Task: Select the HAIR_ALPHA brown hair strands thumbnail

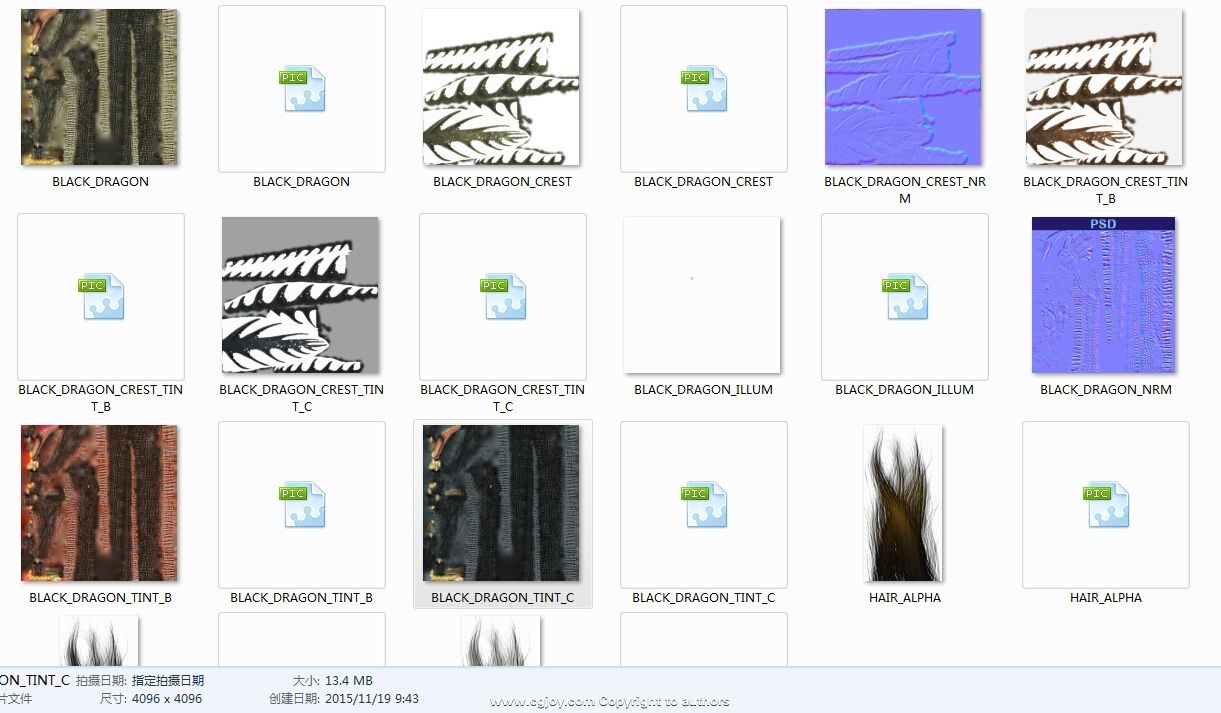Action: pyautogui.click(x=904, y=503)
